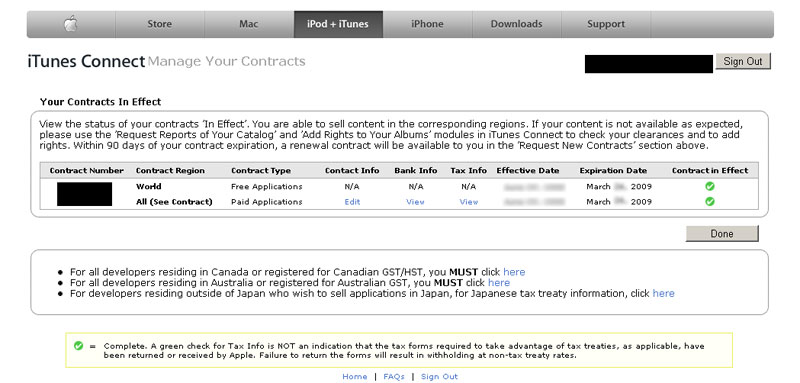Go to Home footer link
This screenshot has width=800, height=383.
pos(355,376)
